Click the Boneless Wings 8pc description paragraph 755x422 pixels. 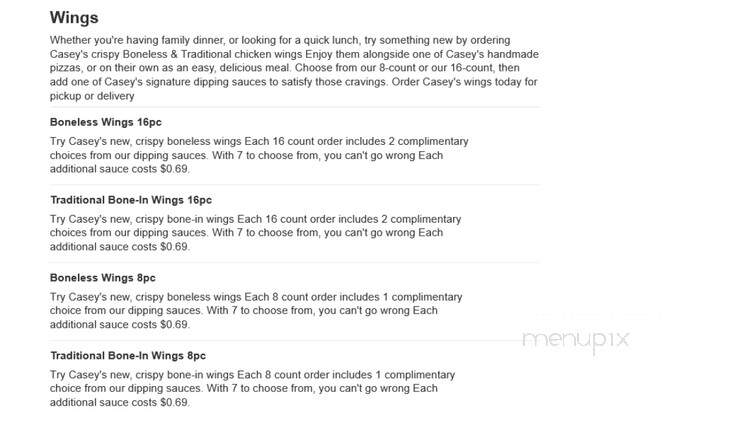tap(256, 311)
